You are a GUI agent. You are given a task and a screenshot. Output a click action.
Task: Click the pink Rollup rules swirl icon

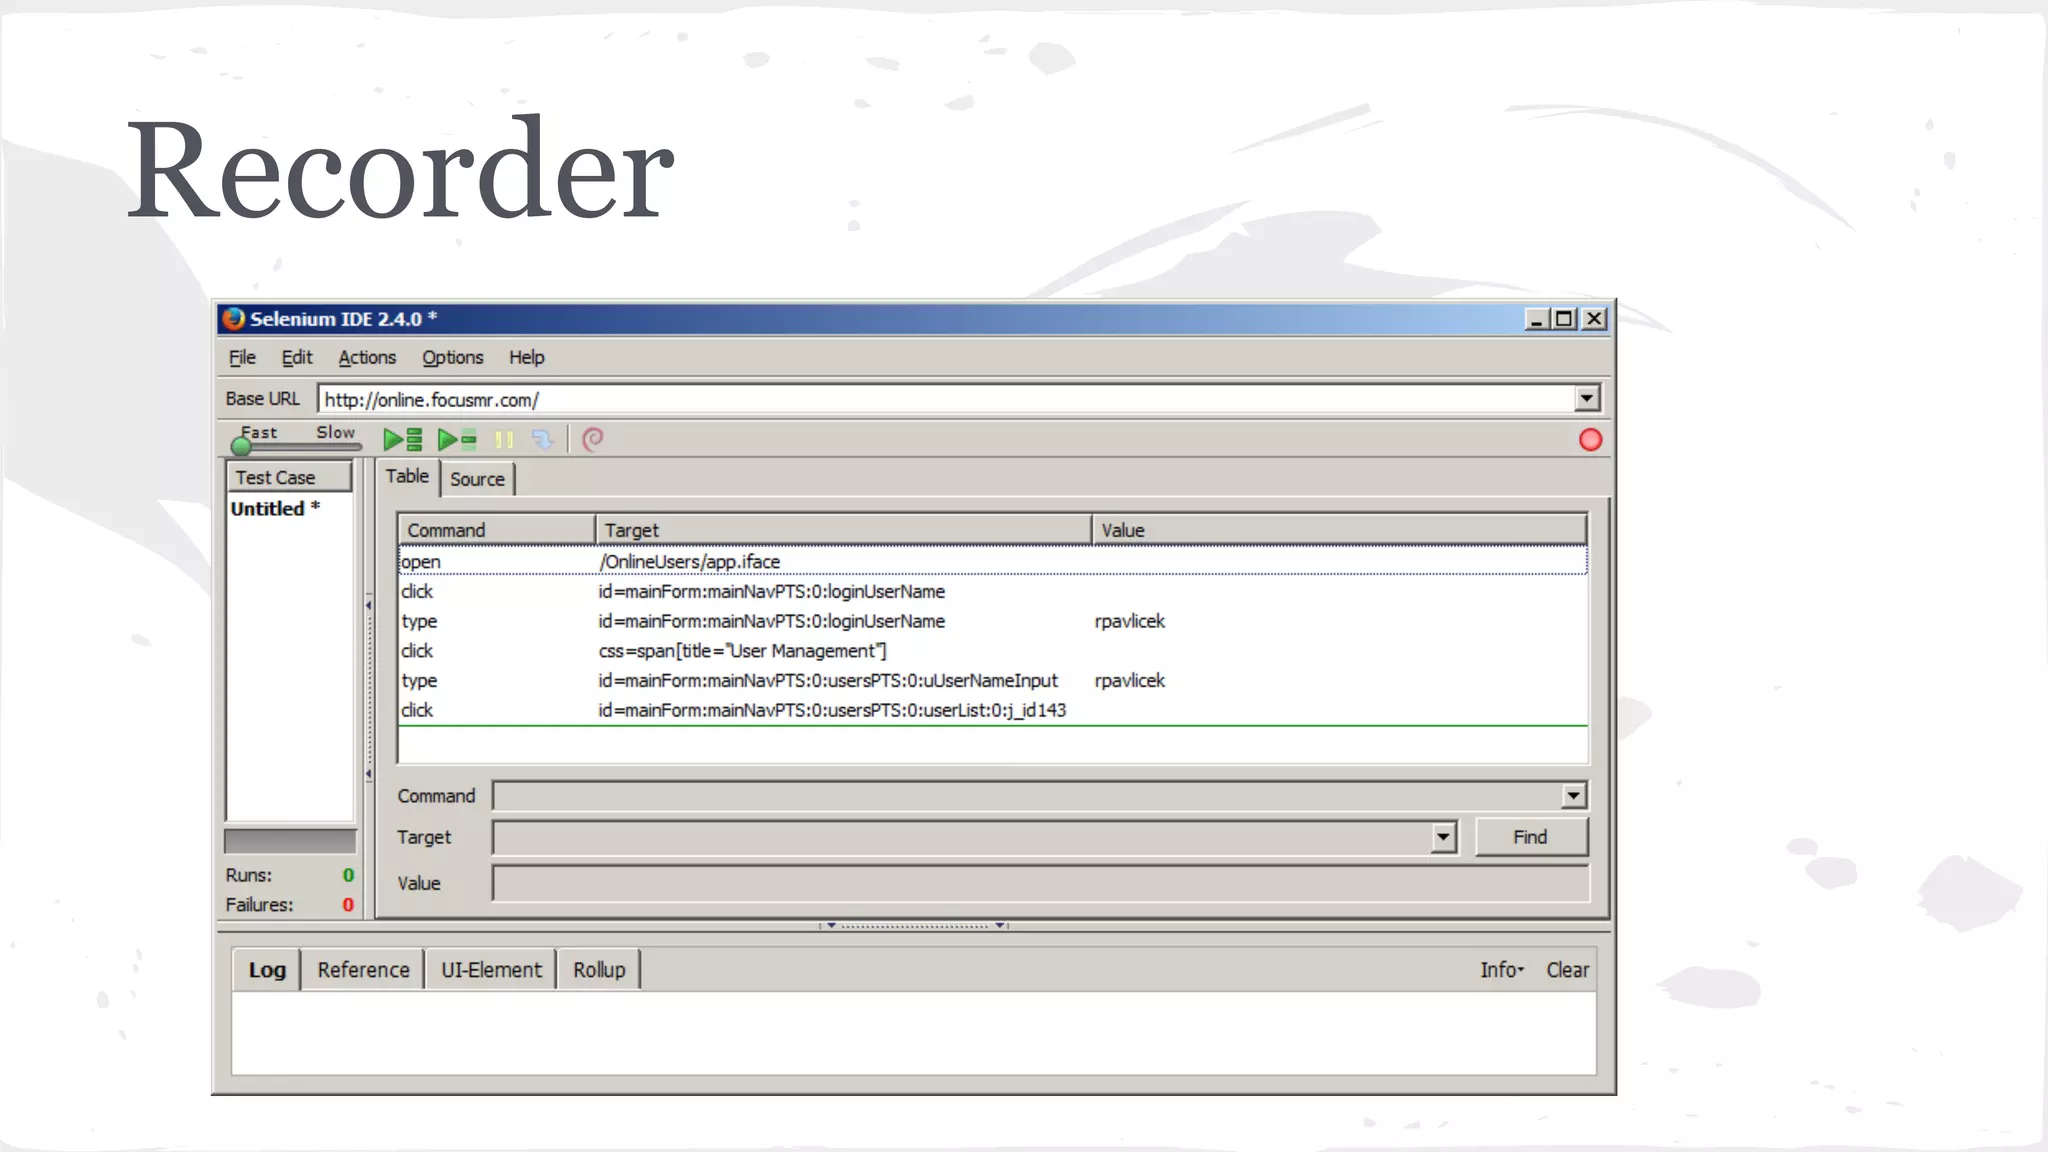coord(592,440)
